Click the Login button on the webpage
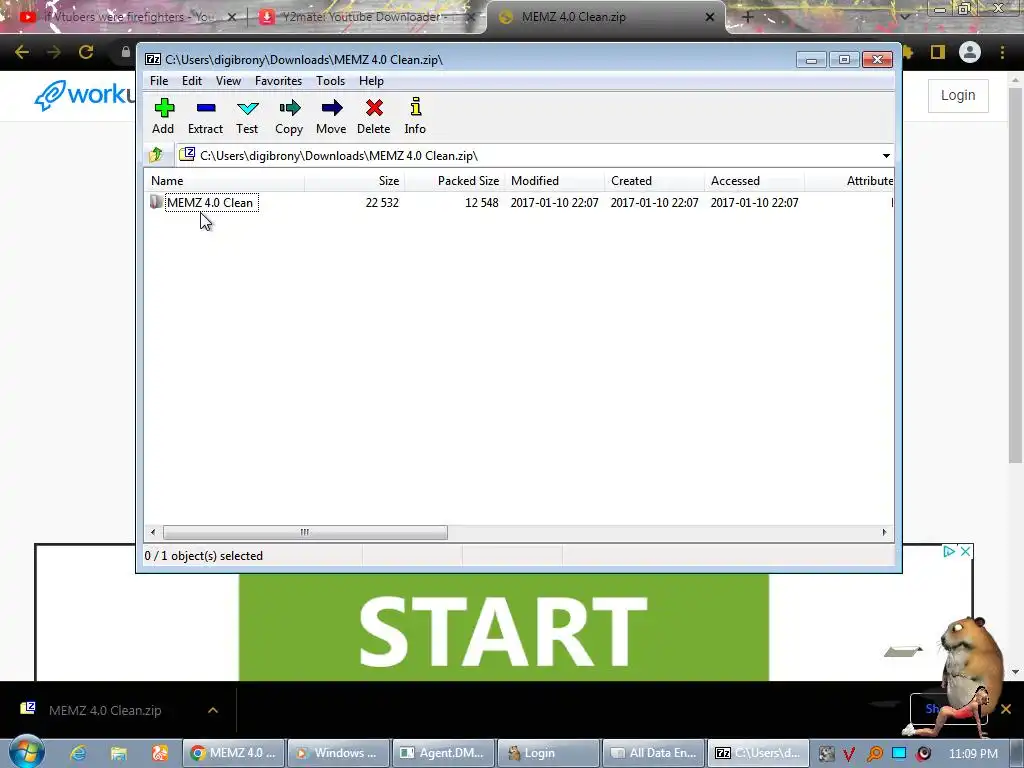The image size is (1024, 768). [x=958, y=95]
